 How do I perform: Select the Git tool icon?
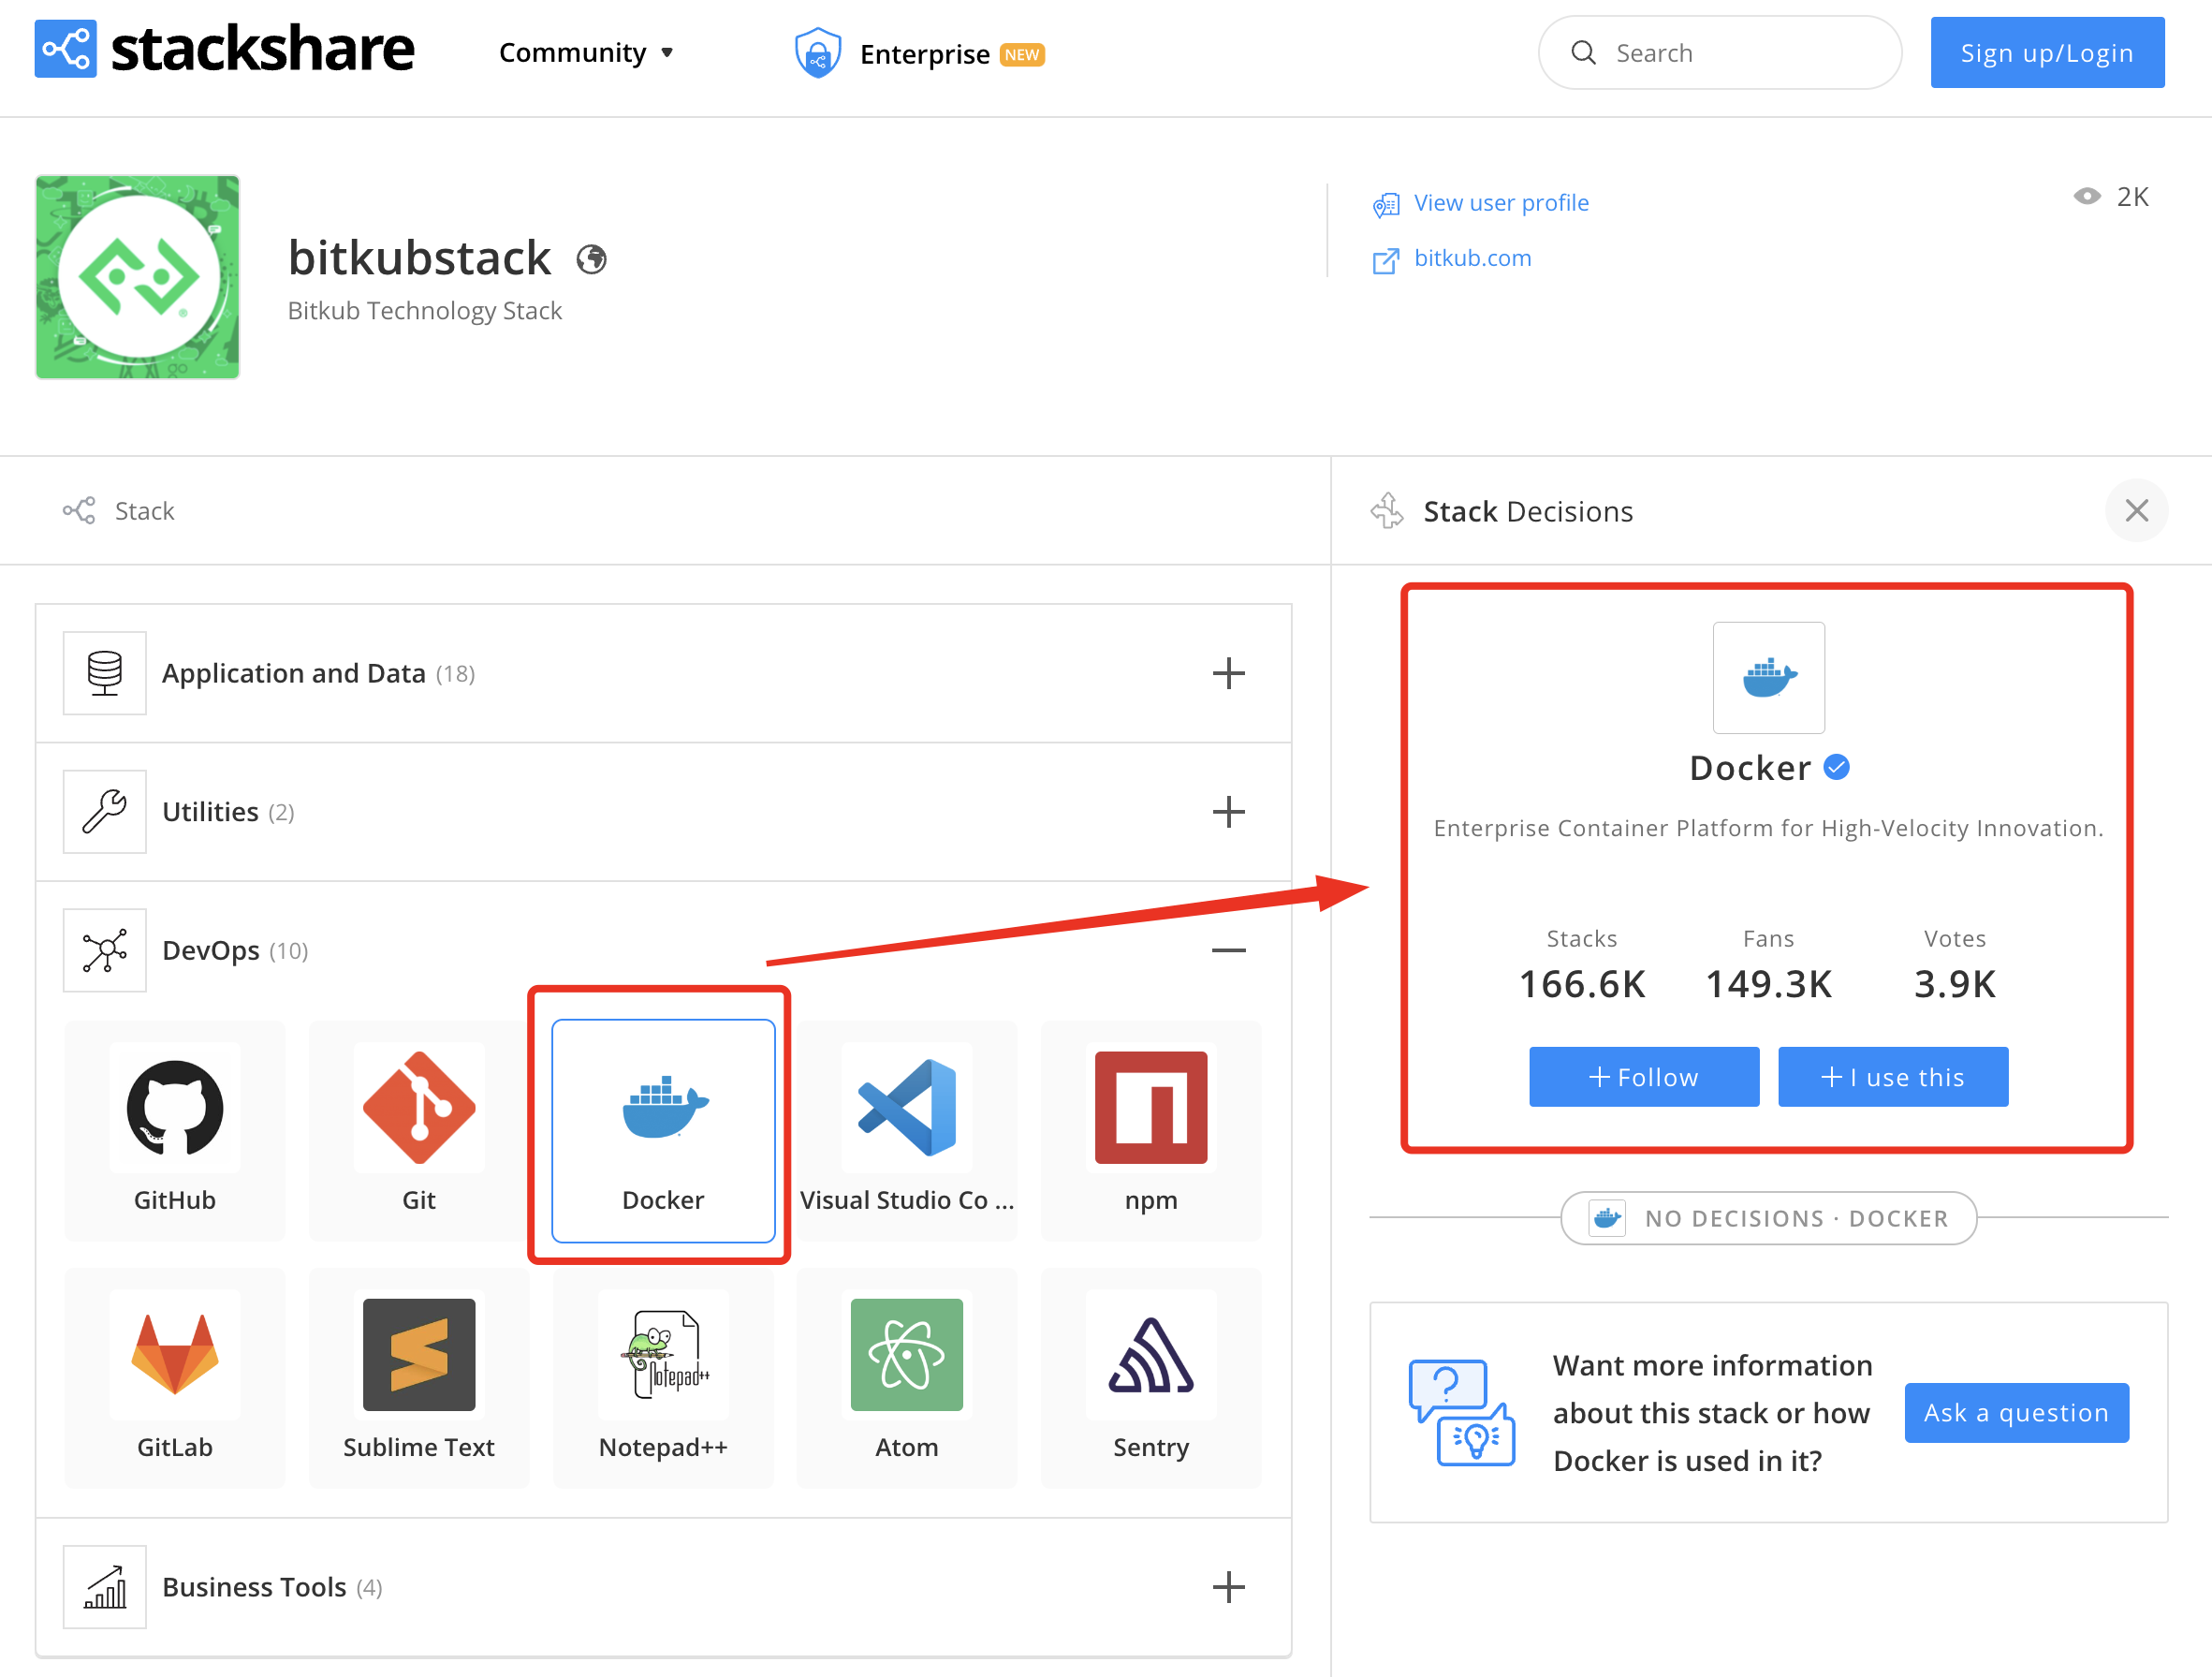tap(418, 1108)
